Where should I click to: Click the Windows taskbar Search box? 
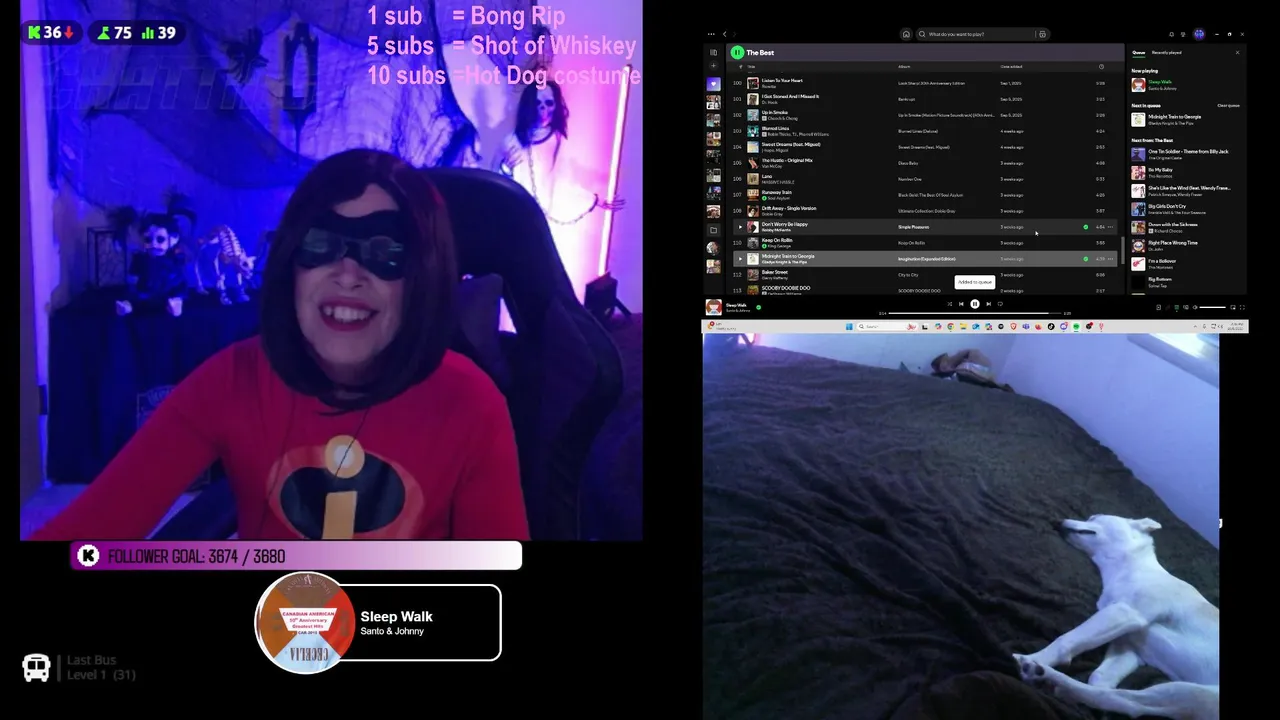887,326
